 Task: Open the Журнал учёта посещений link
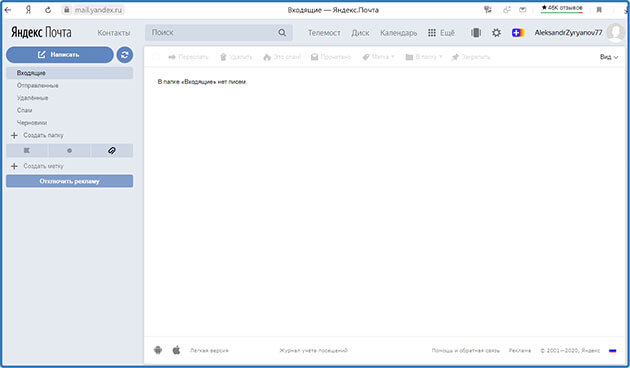point(313,350)
